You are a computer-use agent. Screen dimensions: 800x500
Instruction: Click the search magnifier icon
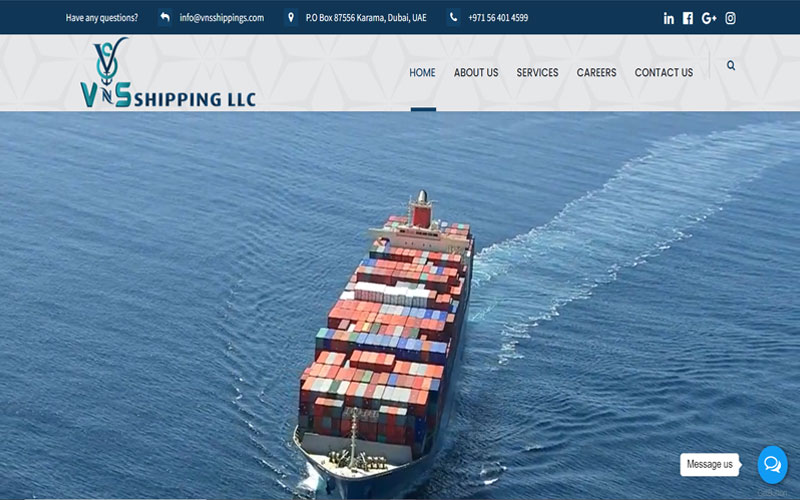tap(731, 65)
